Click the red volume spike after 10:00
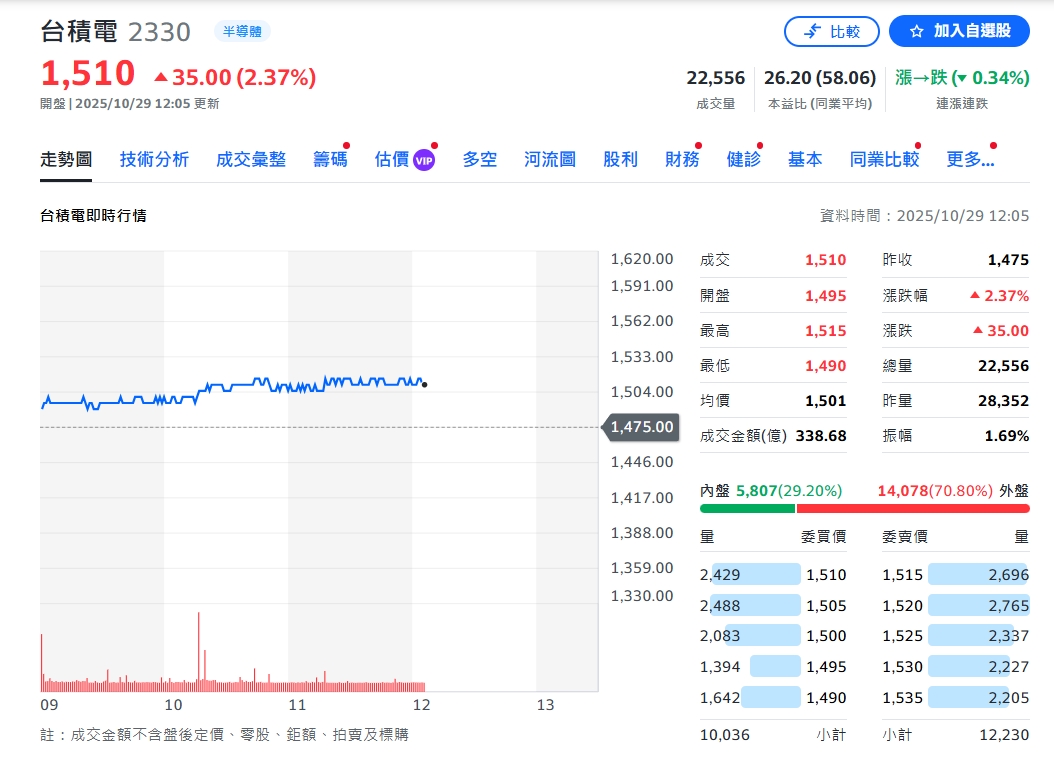The width and height of the screenshot is (1054, 762). tap(199, 650)
